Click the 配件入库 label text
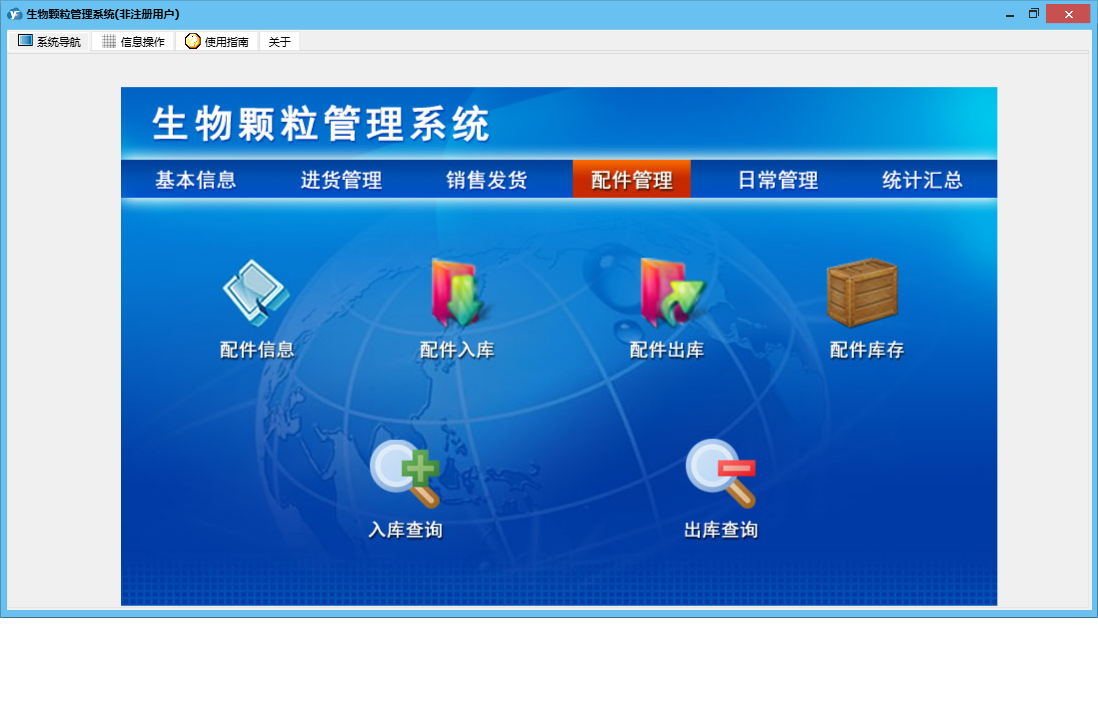 (457, 349)
